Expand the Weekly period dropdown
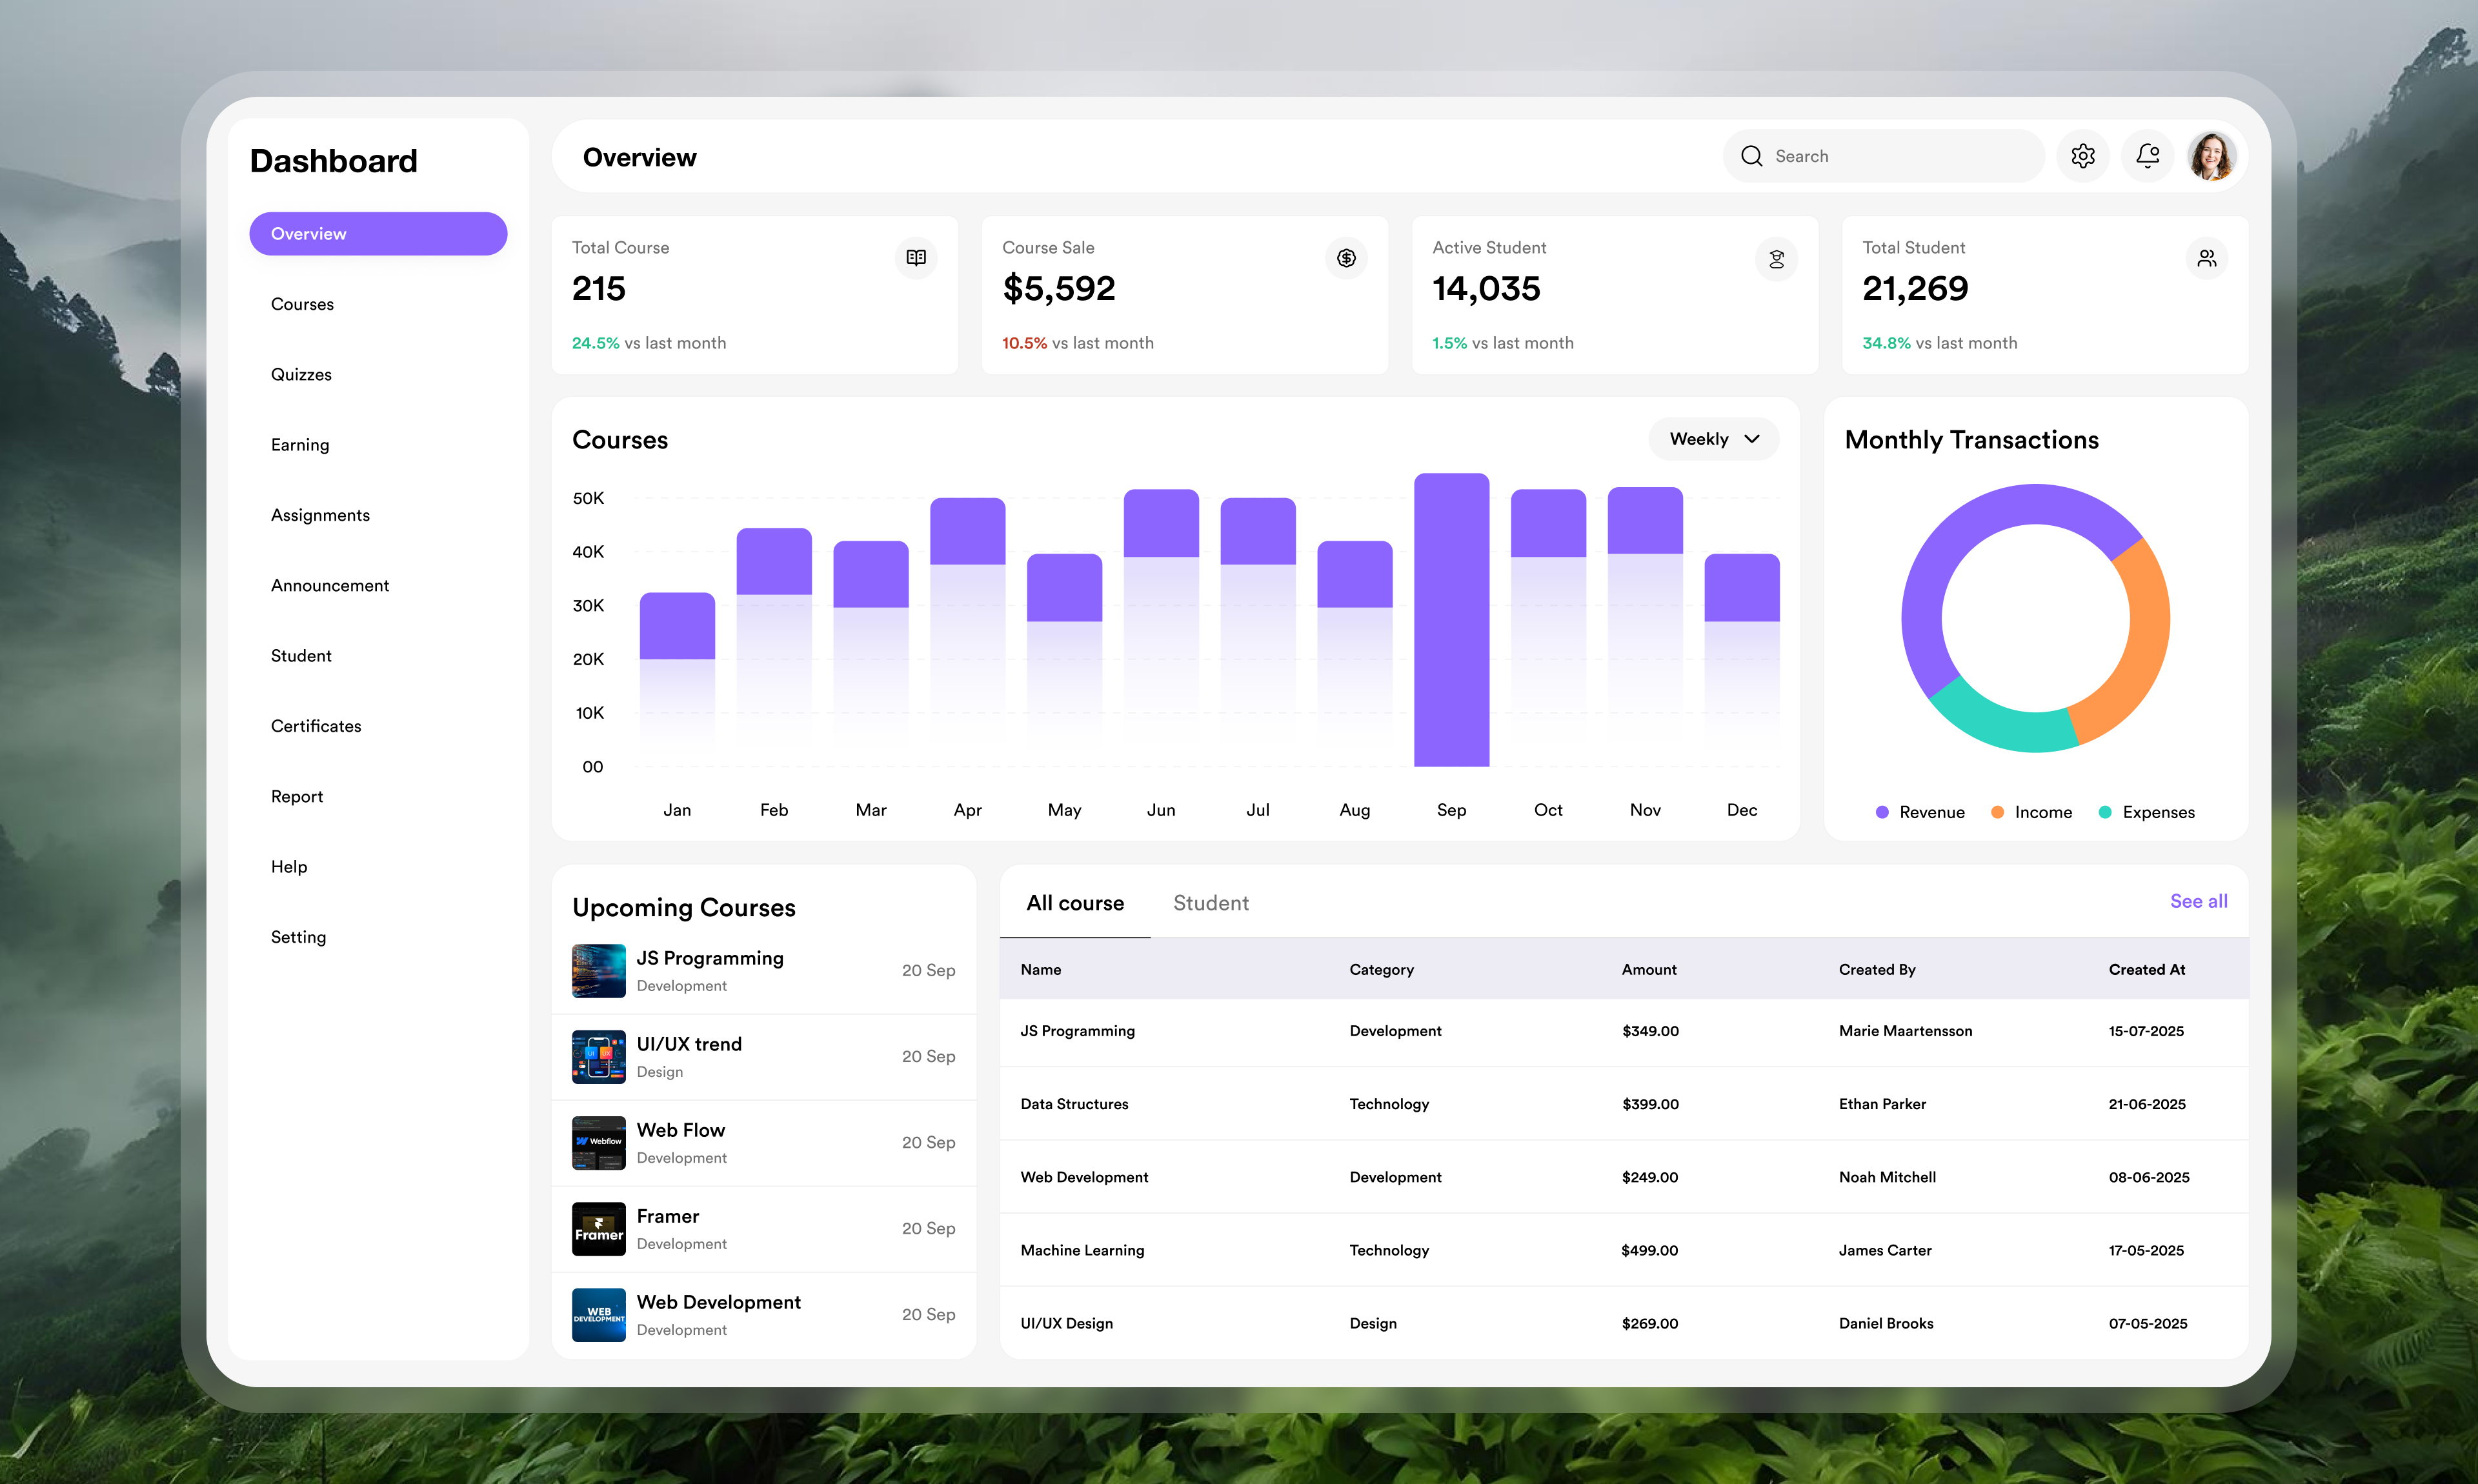This screenshot has width=2478, height=1484. [1714, 439]
